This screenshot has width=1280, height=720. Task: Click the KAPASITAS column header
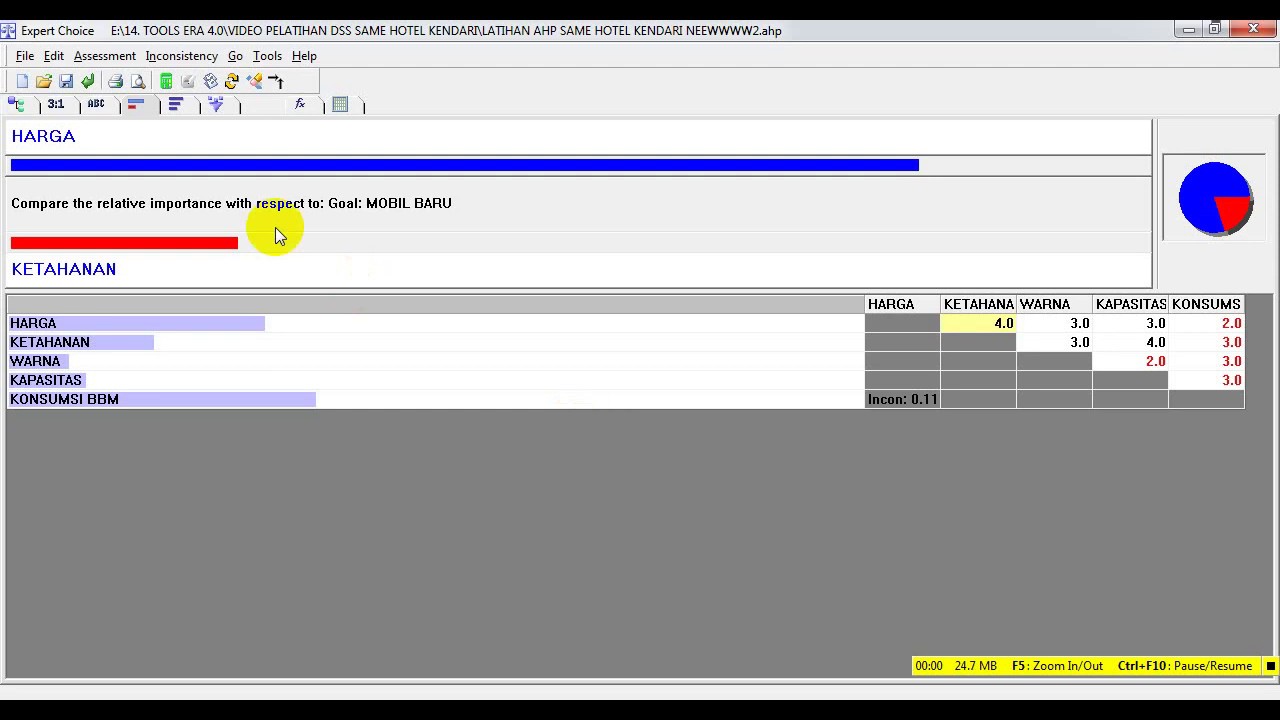tap(1130, 304)
